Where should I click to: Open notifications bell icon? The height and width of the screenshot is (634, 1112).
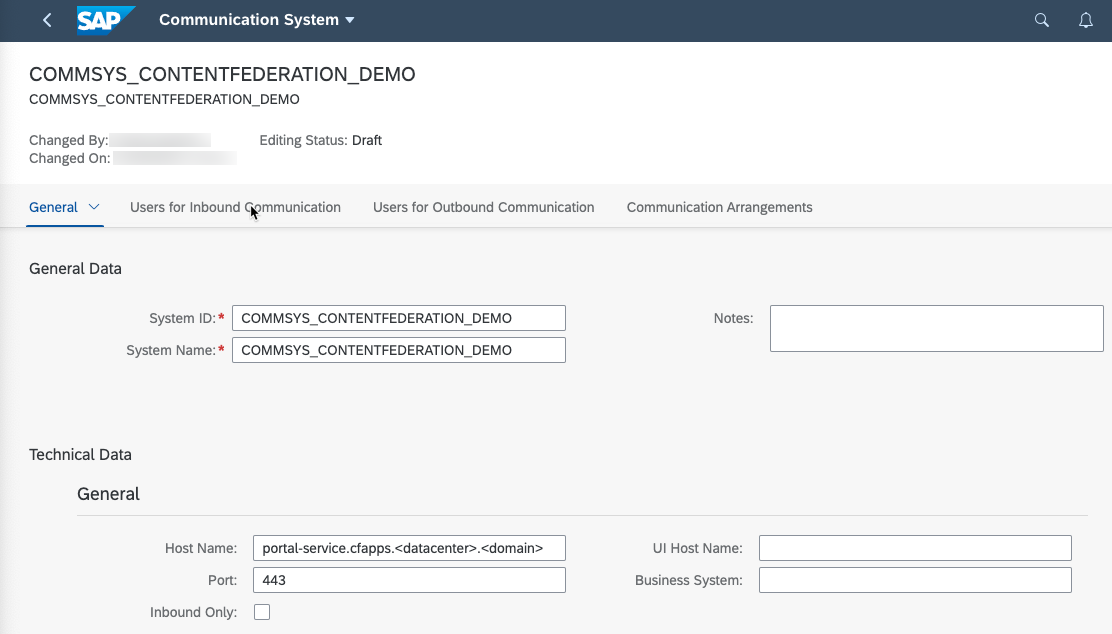coord(1086,20)
